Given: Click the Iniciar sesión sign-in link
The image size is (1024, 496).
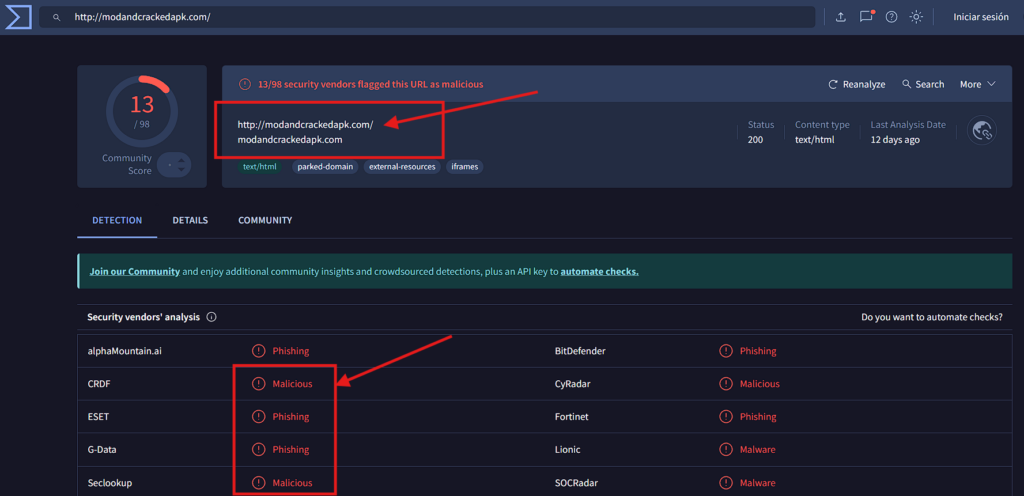Looking at the screenshot, I should [980, 17].
